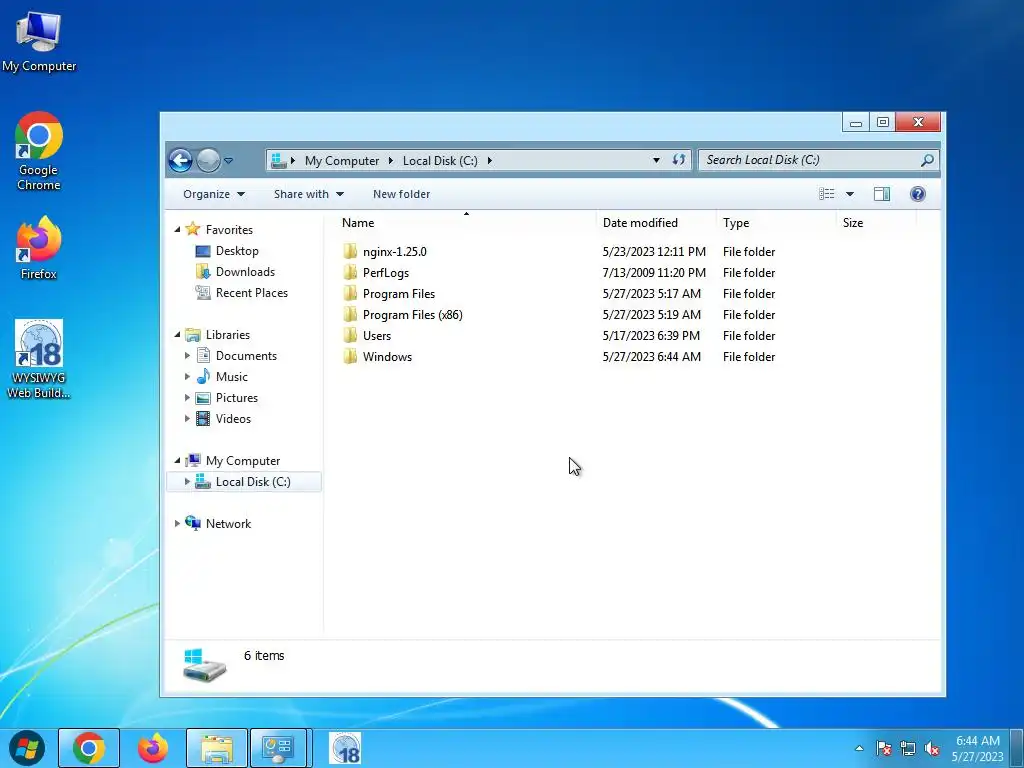The height and width of the screenshot is (768, 1024).
Task: Click the search magnifier icon
Action: [927, 160]
